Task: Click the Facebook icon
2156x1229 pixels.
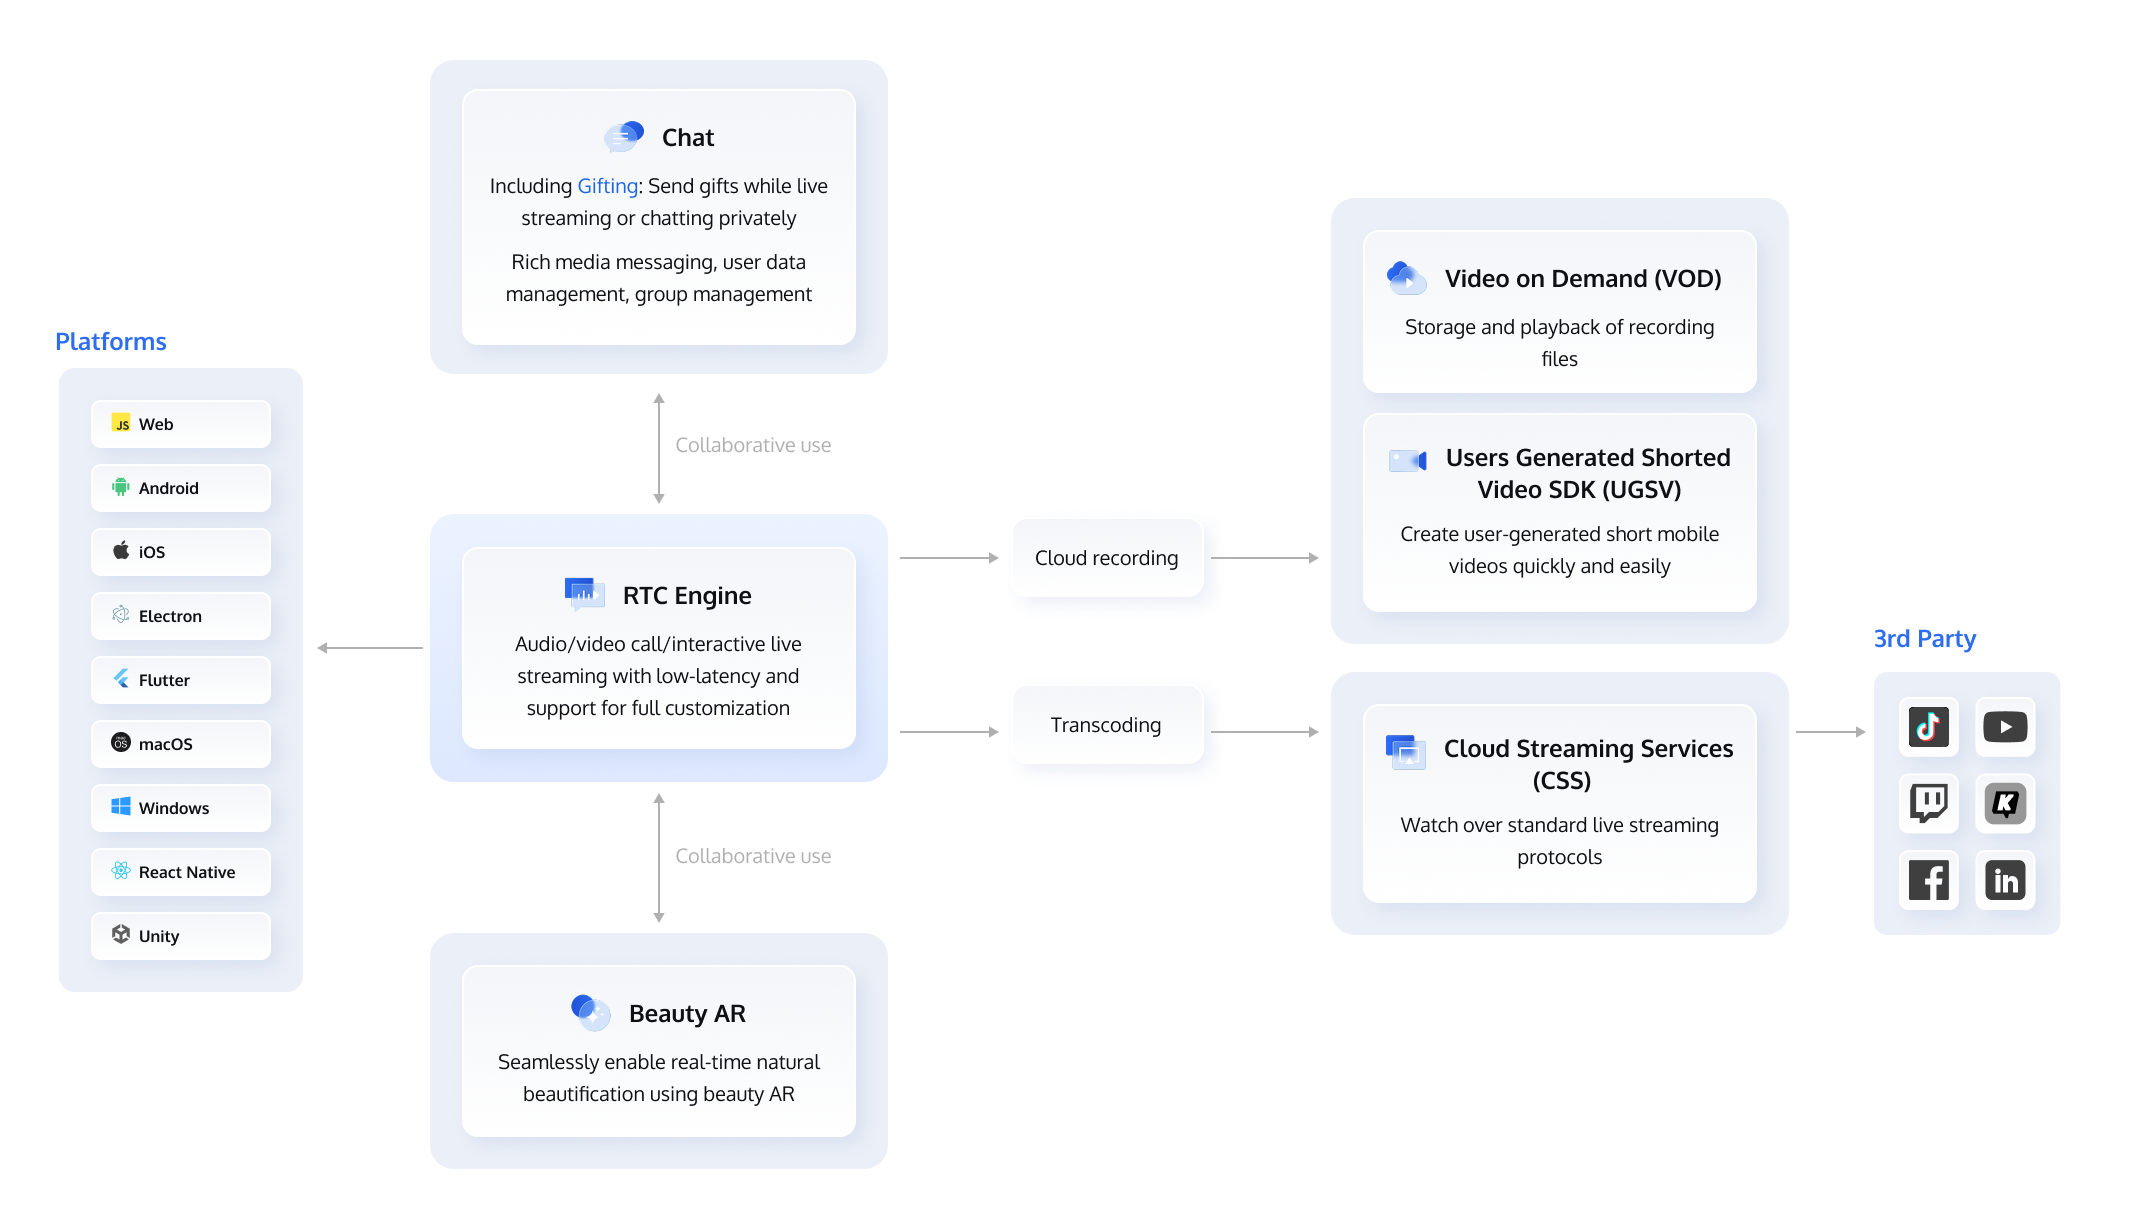Action: [x=1928, y=880]
